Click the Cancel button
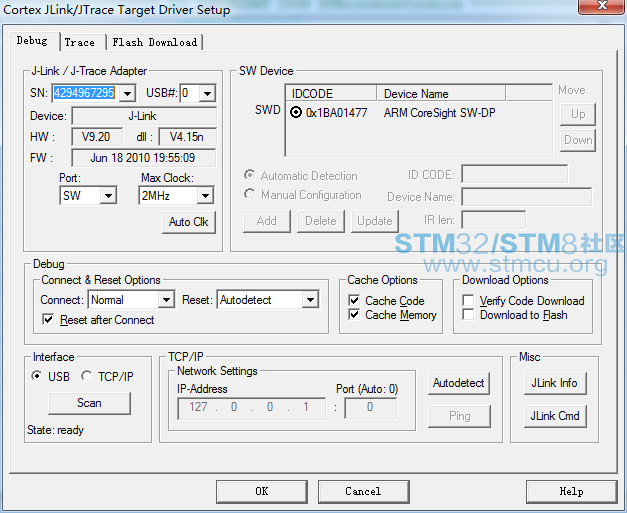 tap(363, 491)
